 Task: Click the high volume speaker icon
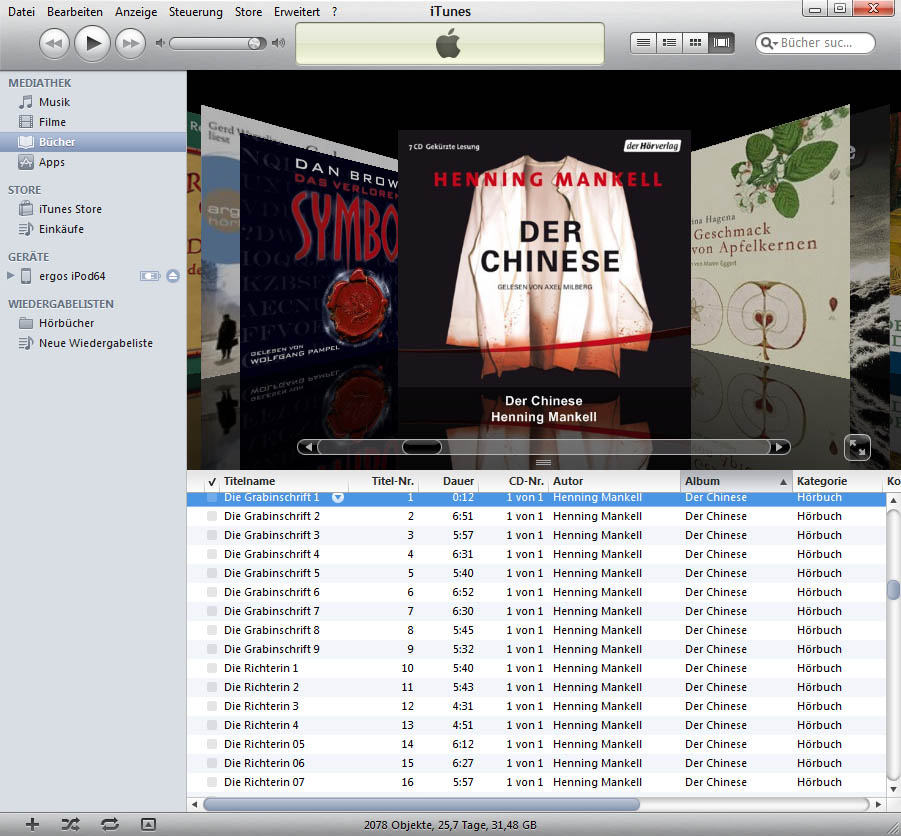pyautogui.click(x=279, y=43)
